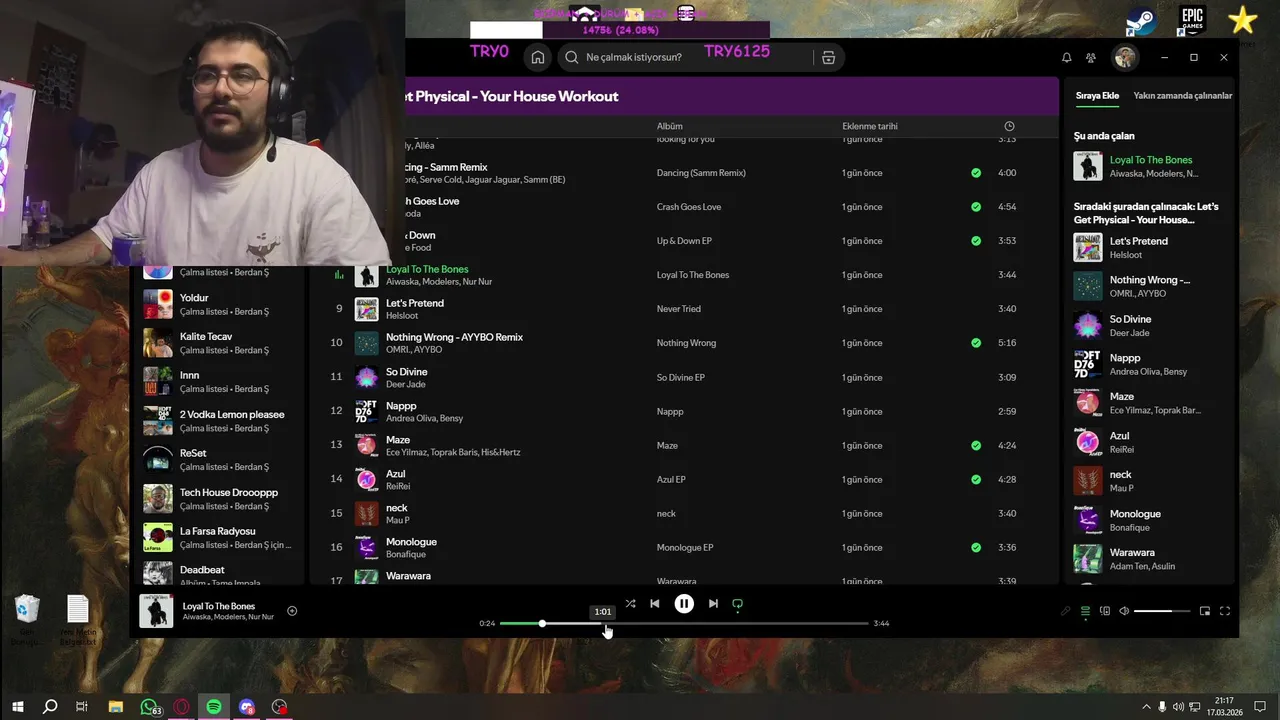Toggle shuffle playback

[x=630, y=603]
